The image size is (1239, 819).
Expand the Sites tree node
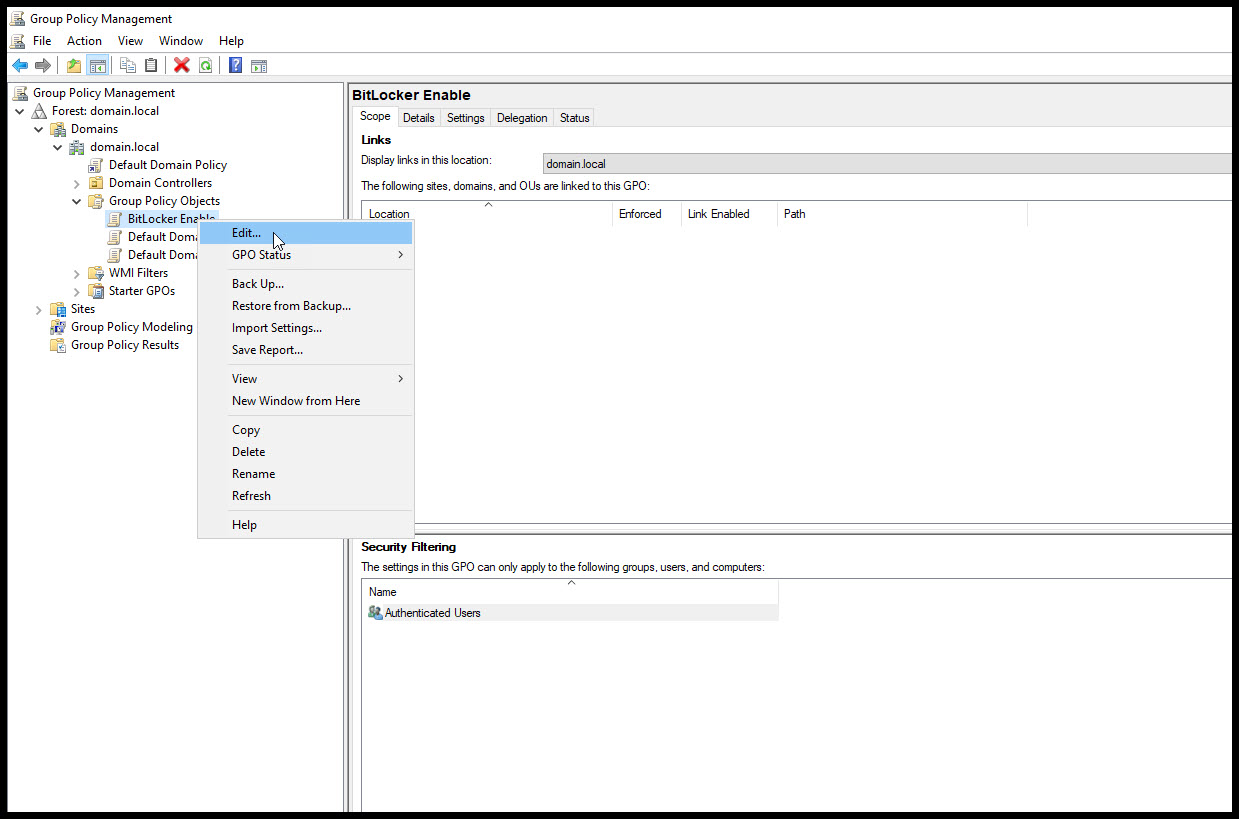point(38,308)
